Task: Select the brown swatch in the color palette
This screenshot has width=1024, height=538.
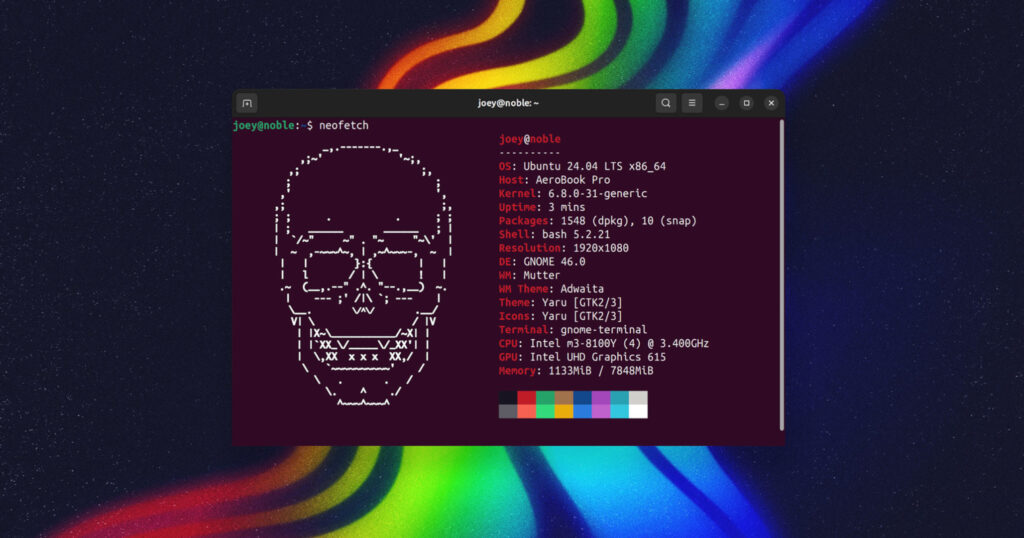Action: (x=564, y=398)
